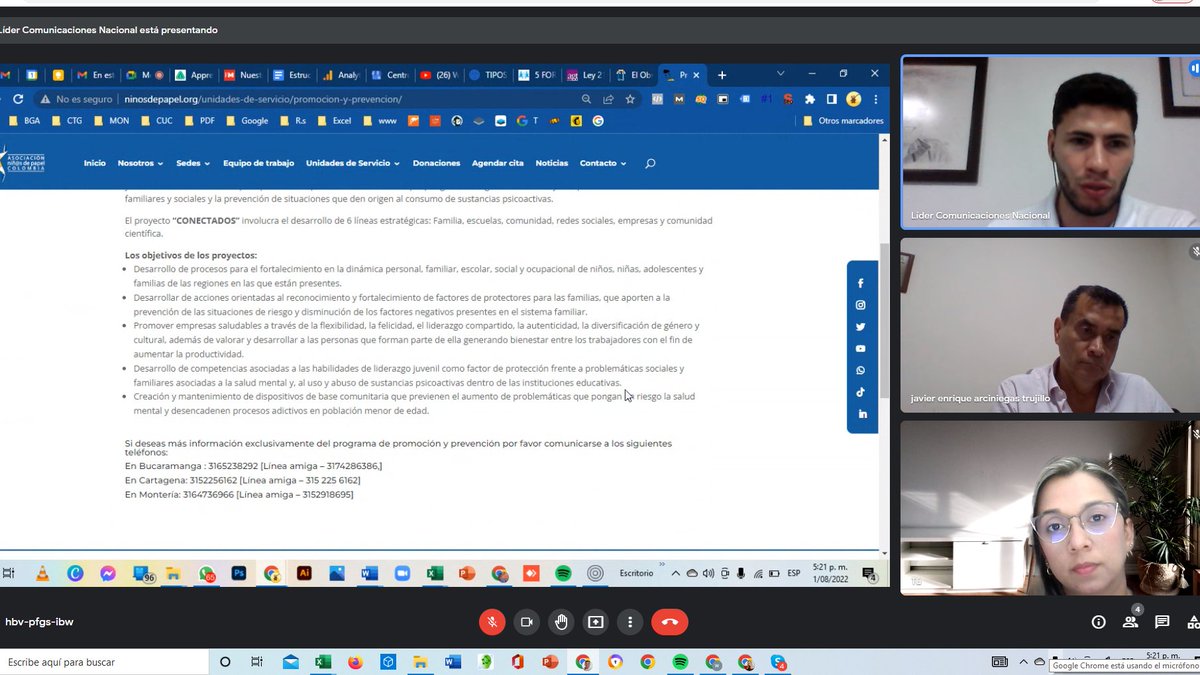Open a new tab with the plus button

click(722, 75)
